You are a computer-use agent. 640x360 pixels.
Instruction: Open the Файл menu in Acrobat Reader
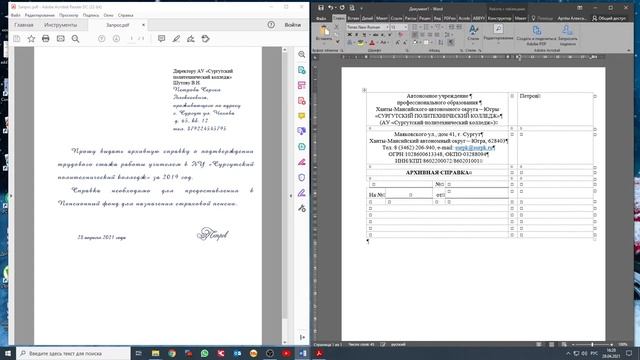(16, 15)
